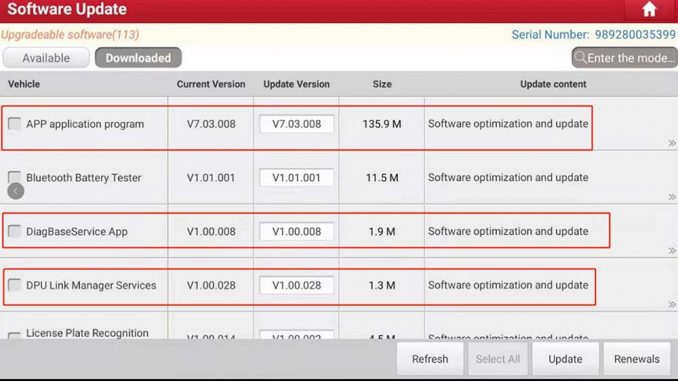The width and height of the screenshot is (678, 381).
Task: Click current version V1.00.028 cell
Action: tap(211, 285)
